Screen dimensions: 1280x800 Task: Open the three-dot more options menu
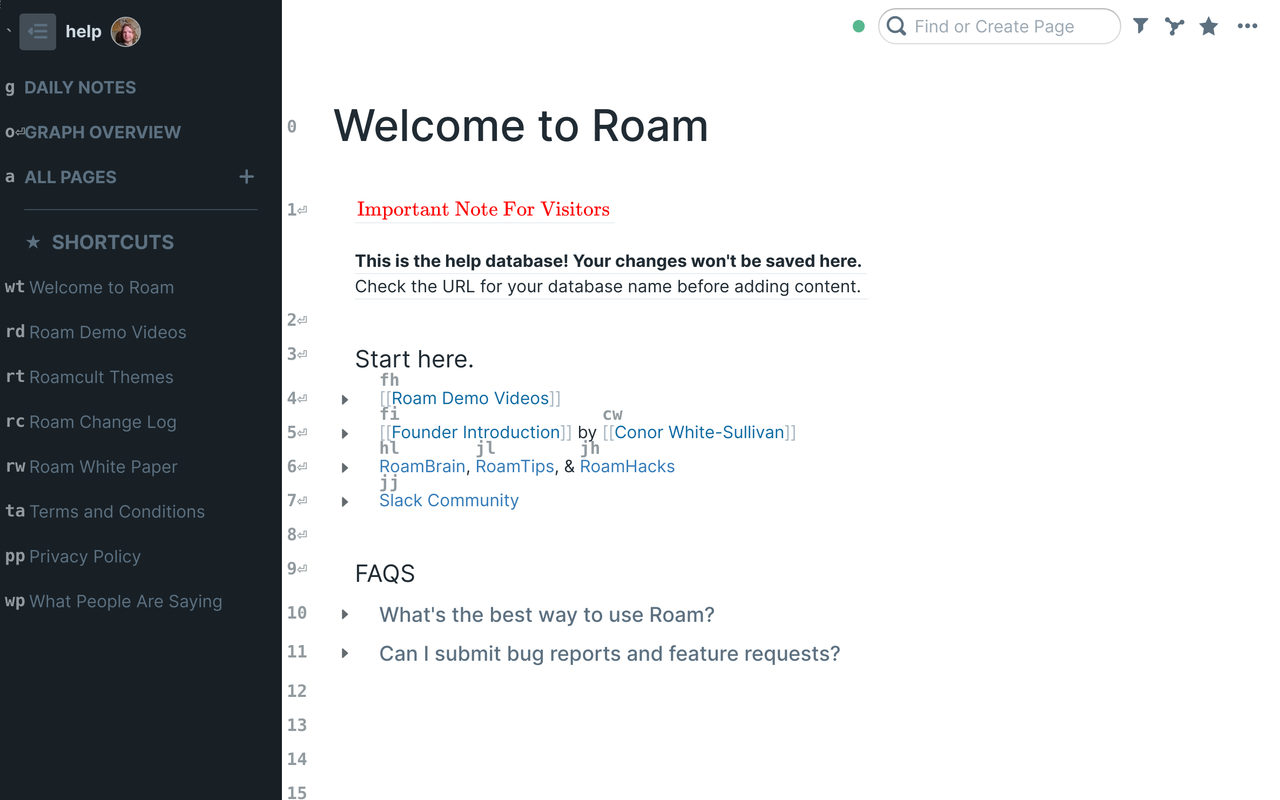tap(1246, 26)
